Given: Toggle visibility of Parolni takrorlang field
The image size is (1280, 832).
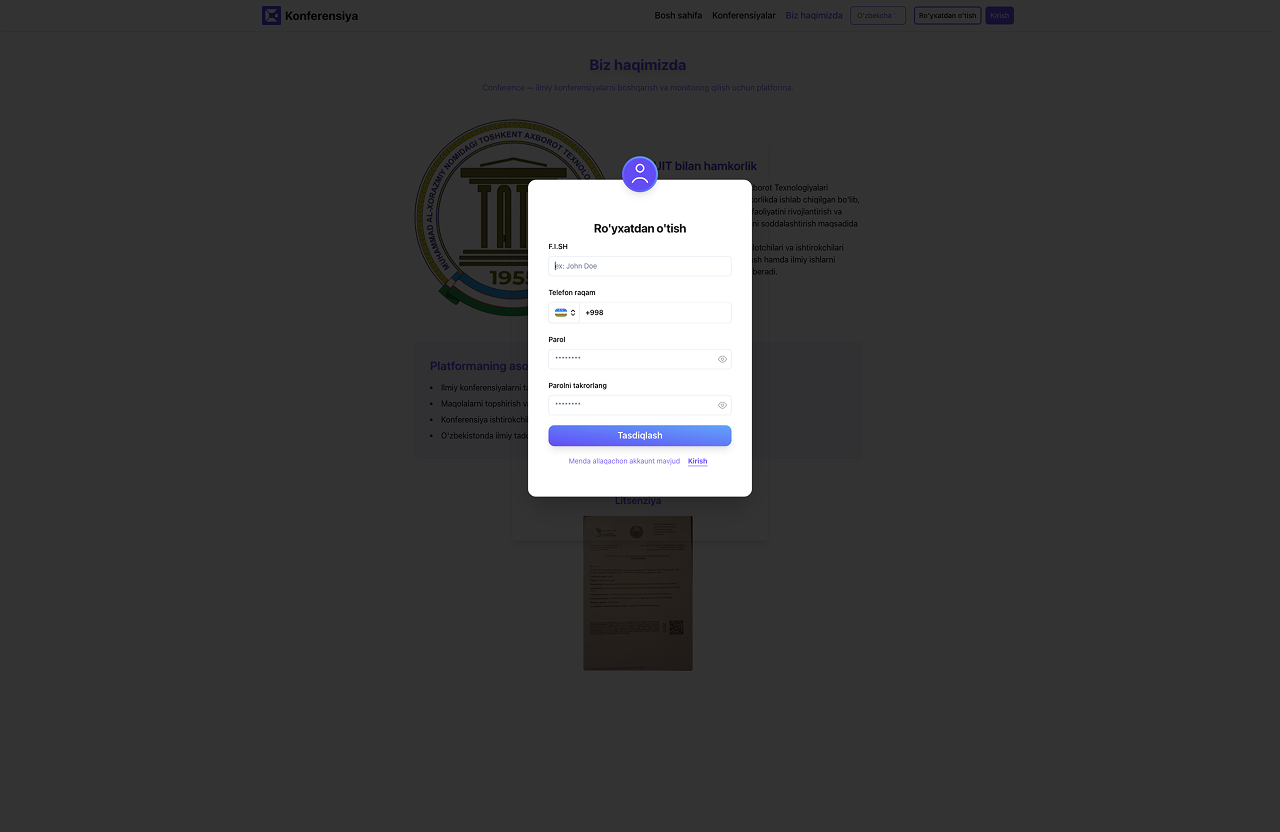Looking at the screenshot, I should pyautogui.click(x=722, y=405).
